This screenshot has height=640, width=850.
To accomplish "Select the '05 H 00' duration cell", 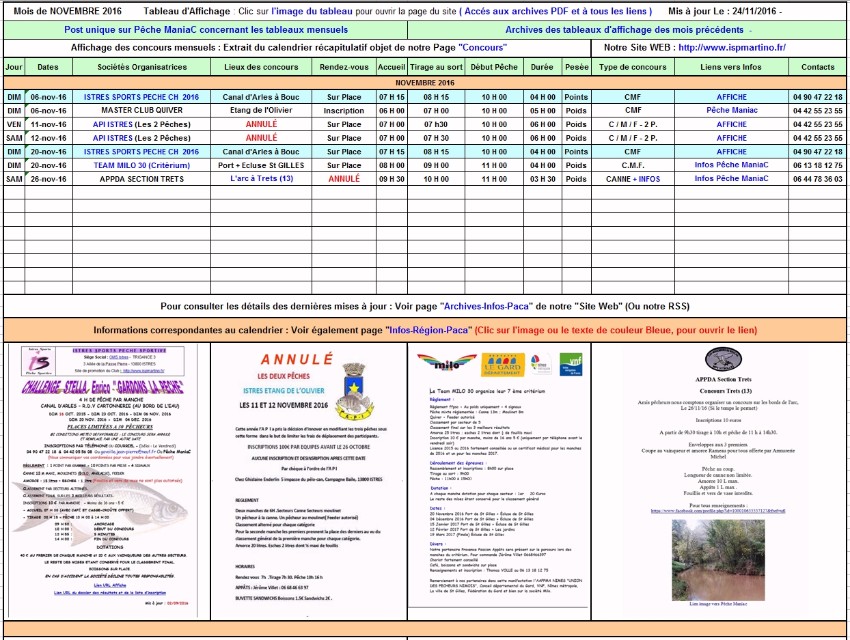I will click(542, 111).
